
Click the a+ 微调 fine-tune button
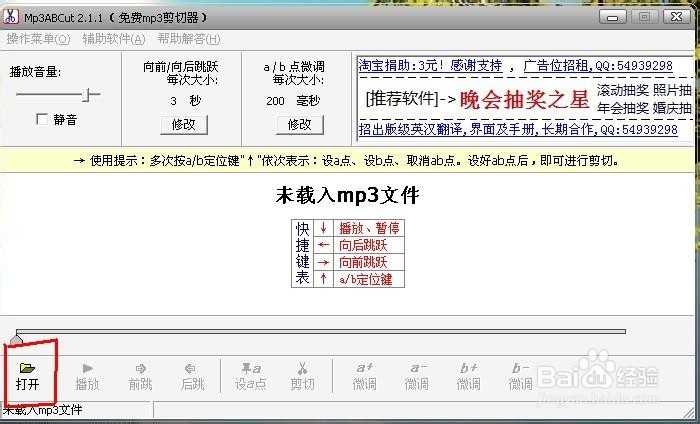365,376
